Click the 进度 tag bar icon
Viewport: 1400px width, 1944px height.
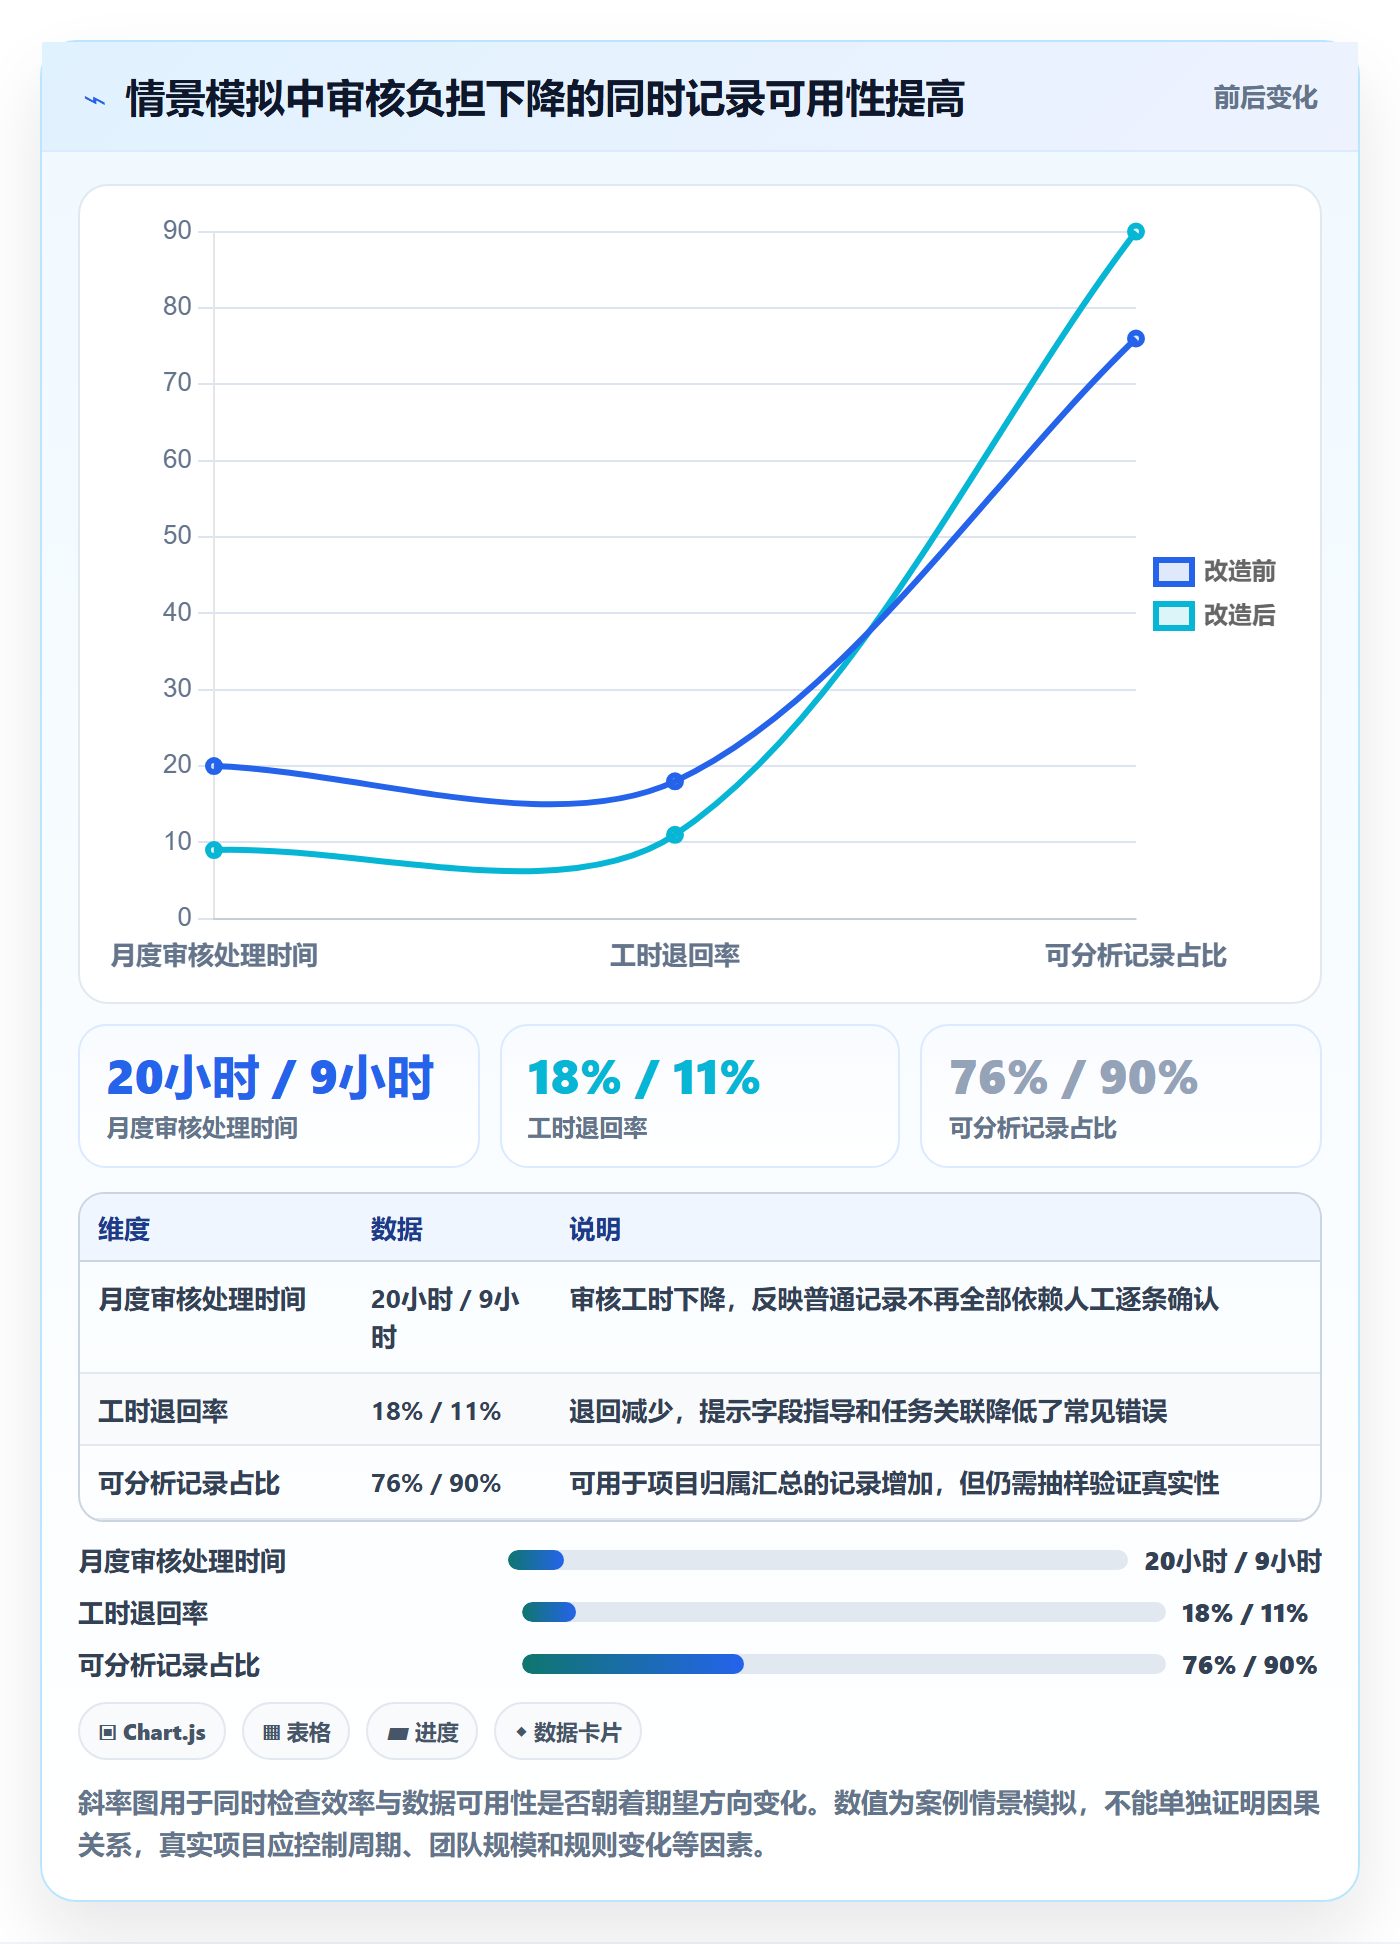[398, 1733]
